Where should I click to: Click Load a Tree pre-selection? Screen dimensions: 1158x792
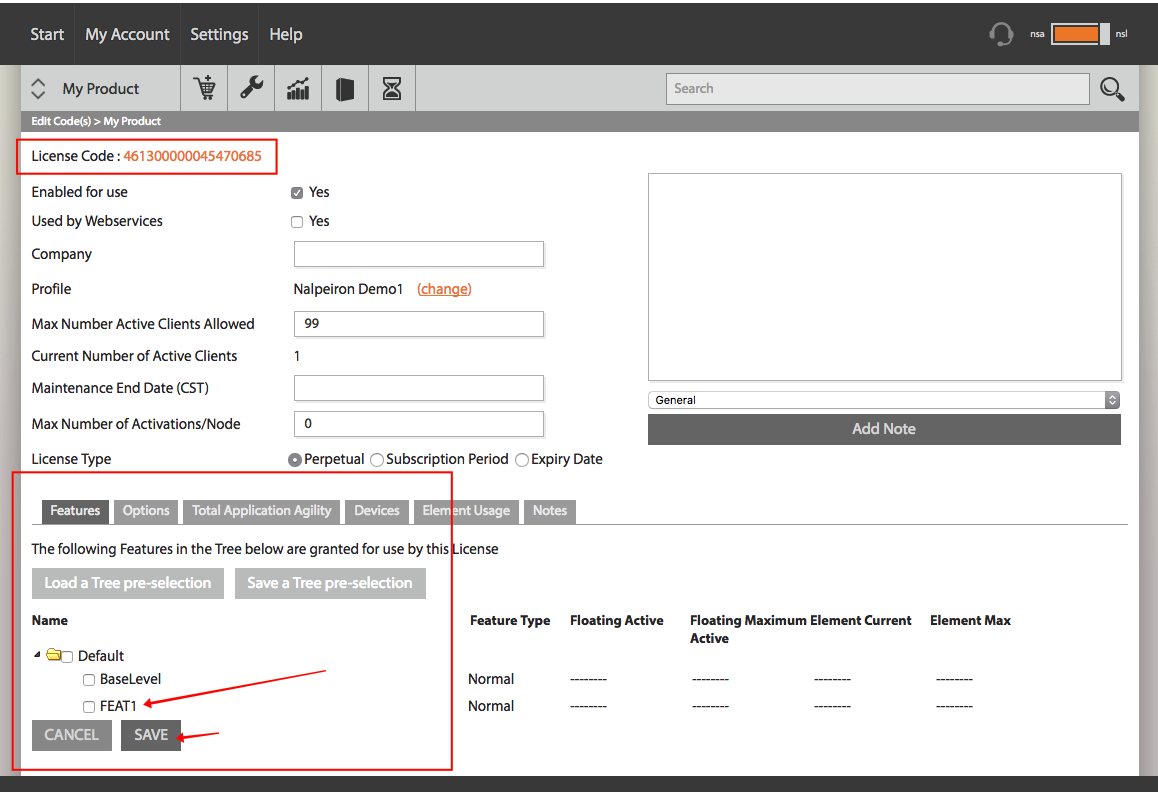(128, 583)
